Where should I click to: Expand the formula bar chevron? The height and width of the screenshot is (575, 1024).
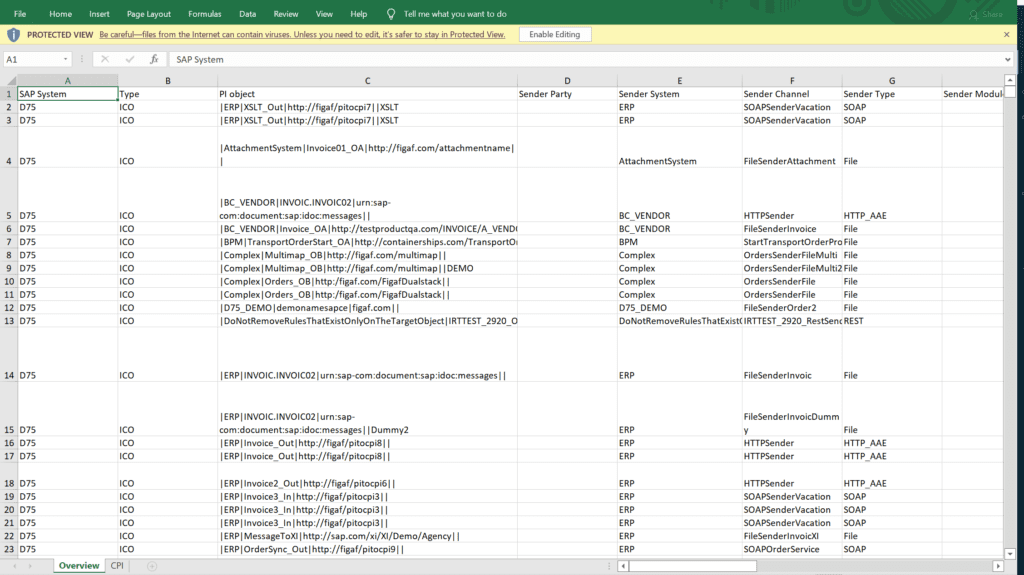1008,59
